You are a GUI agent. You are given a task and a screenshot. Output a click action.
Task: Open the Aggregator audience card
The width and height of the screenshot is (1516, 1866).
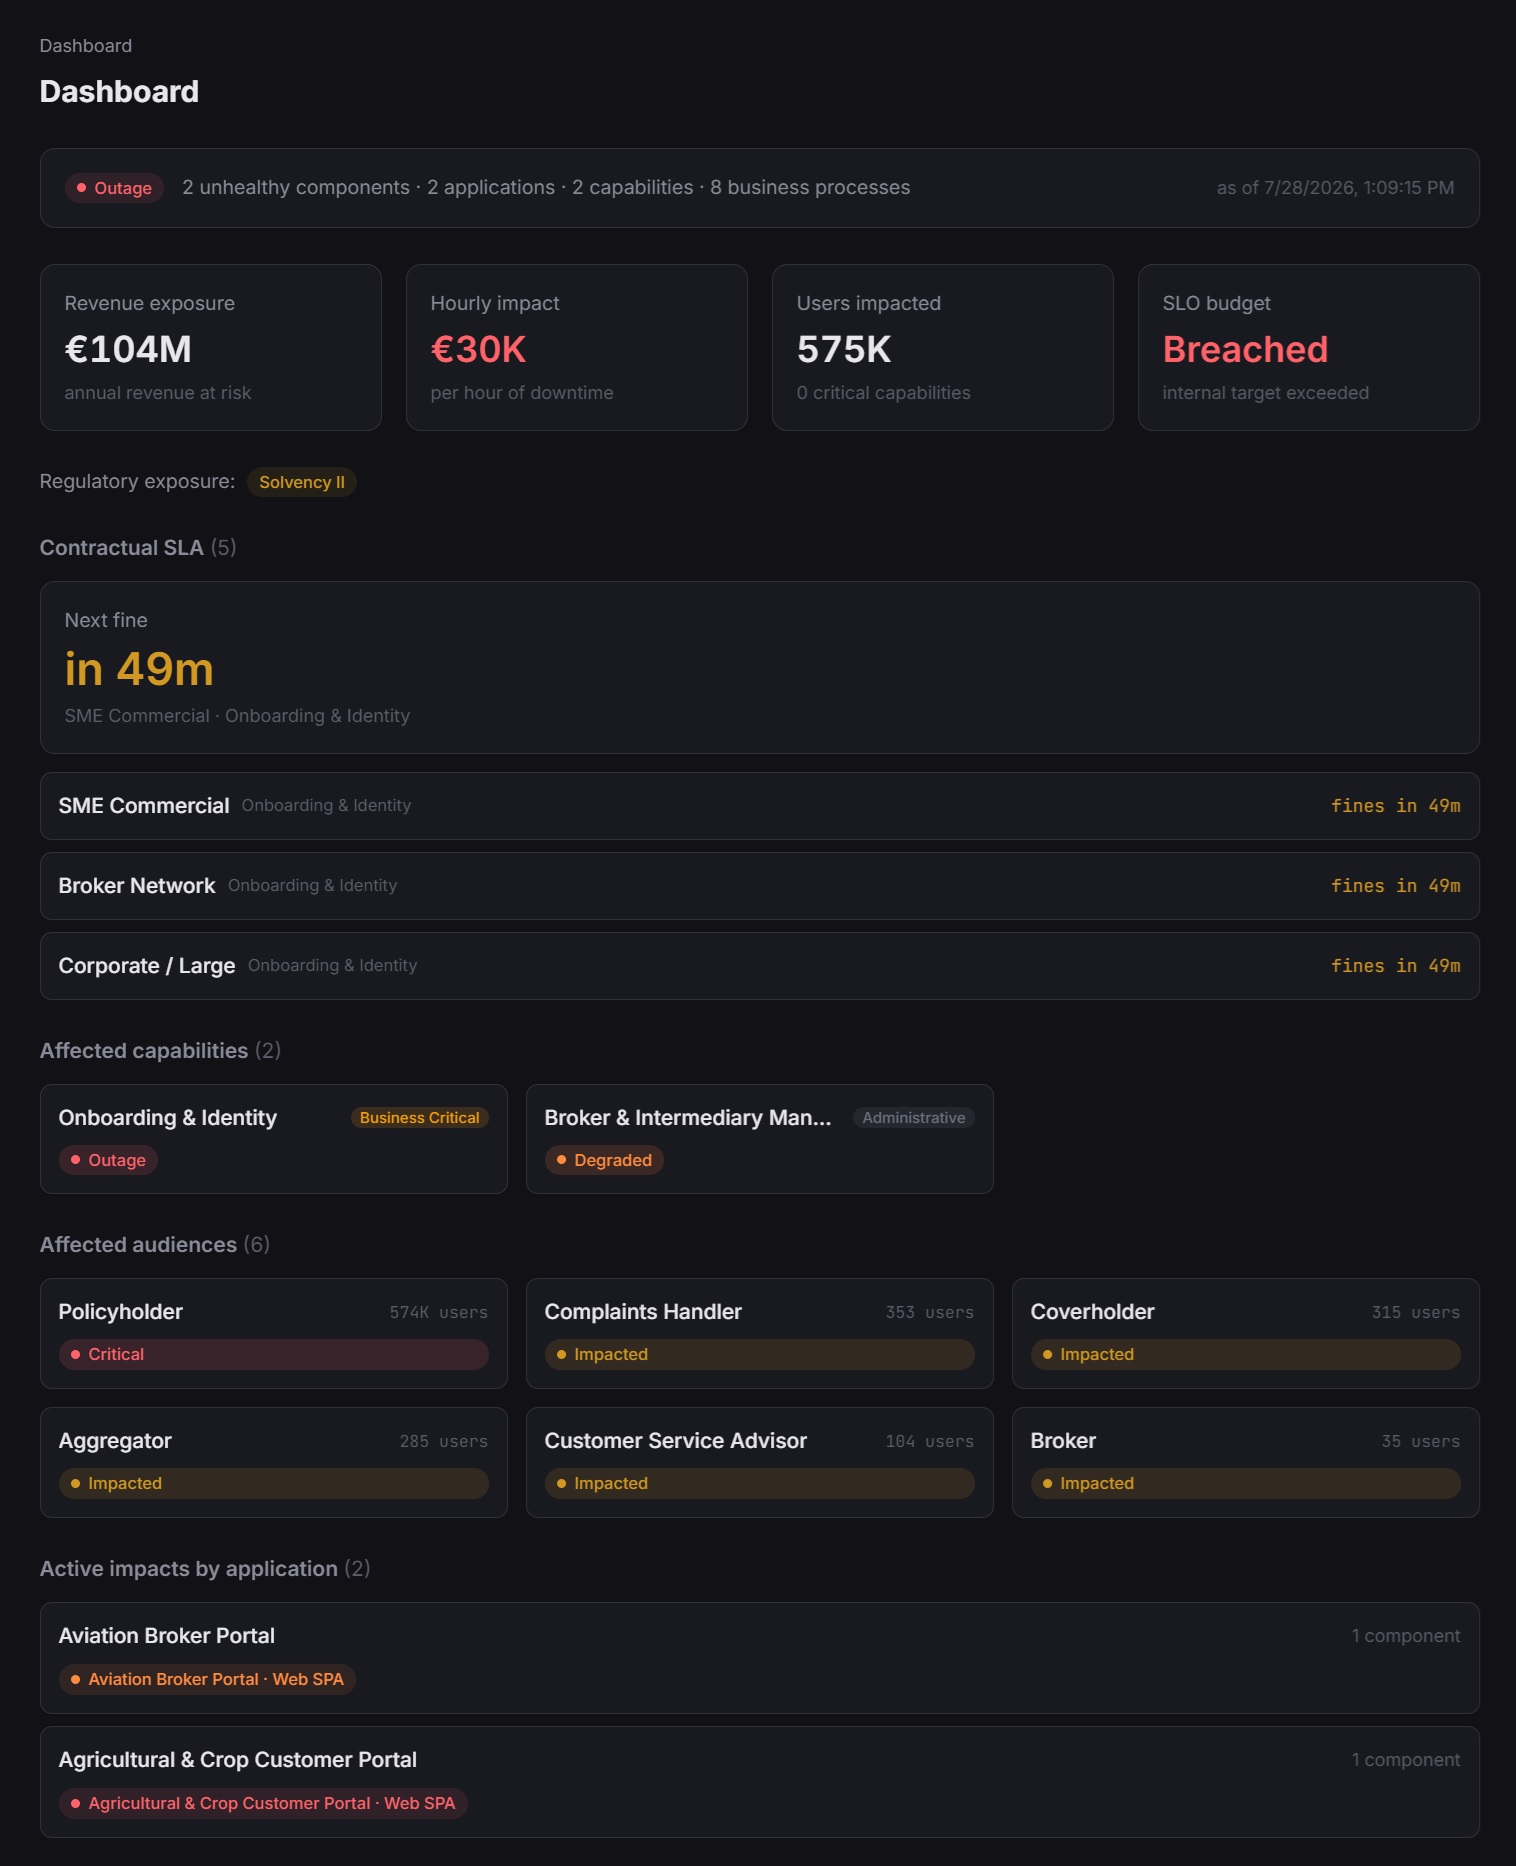(x=274, y=1462)
